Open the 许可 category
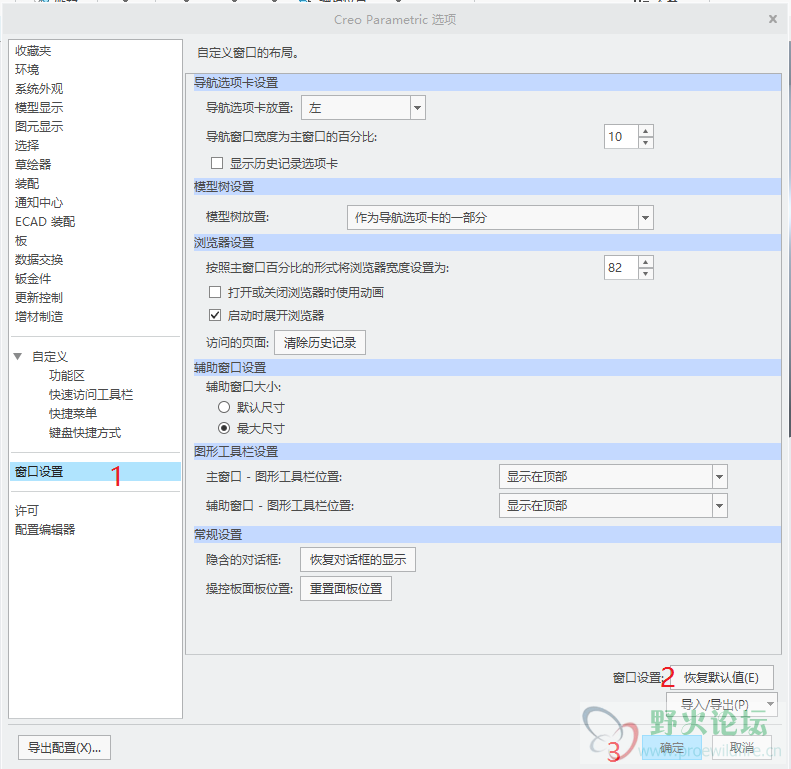The image size is (791, 769). [27, 511]
